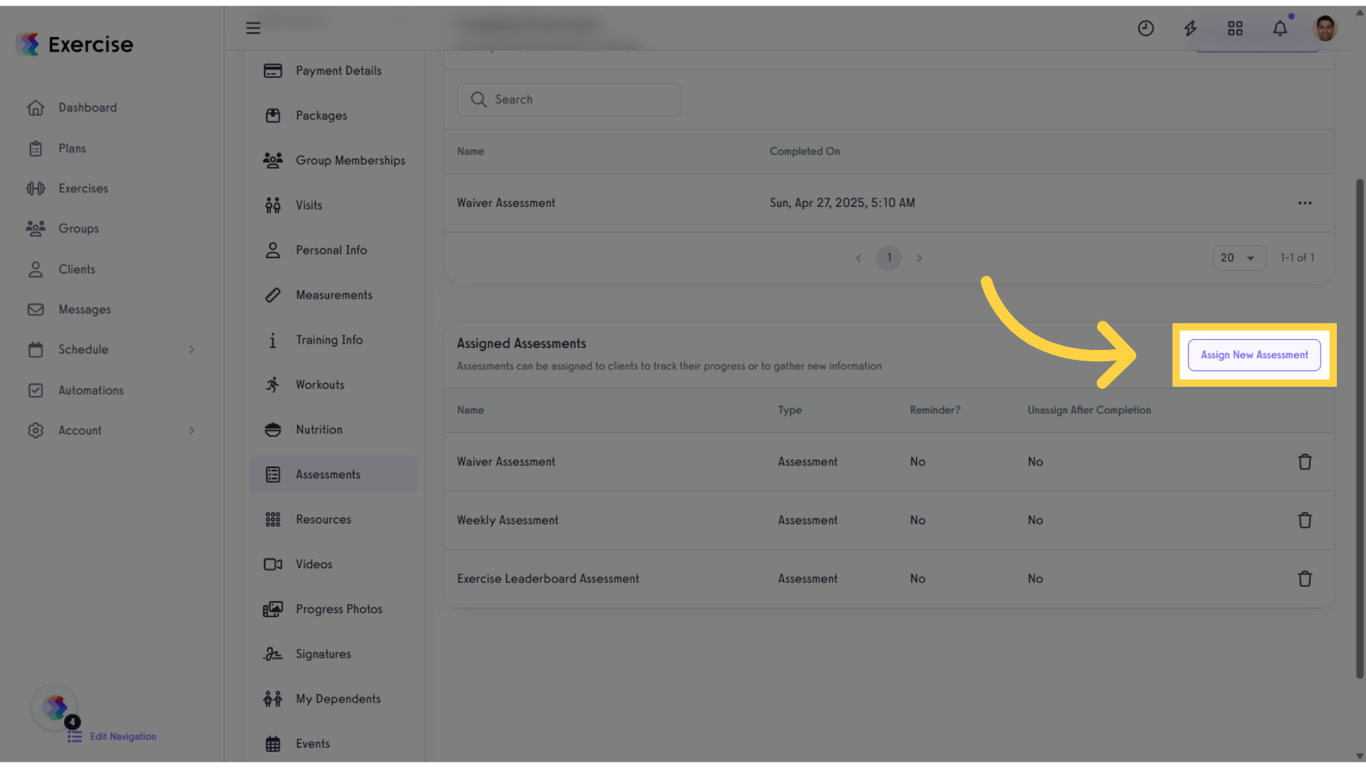Open the quick actions lightning bolt icon
This screenshot has width=1366, height=768.
[1190, 28]
